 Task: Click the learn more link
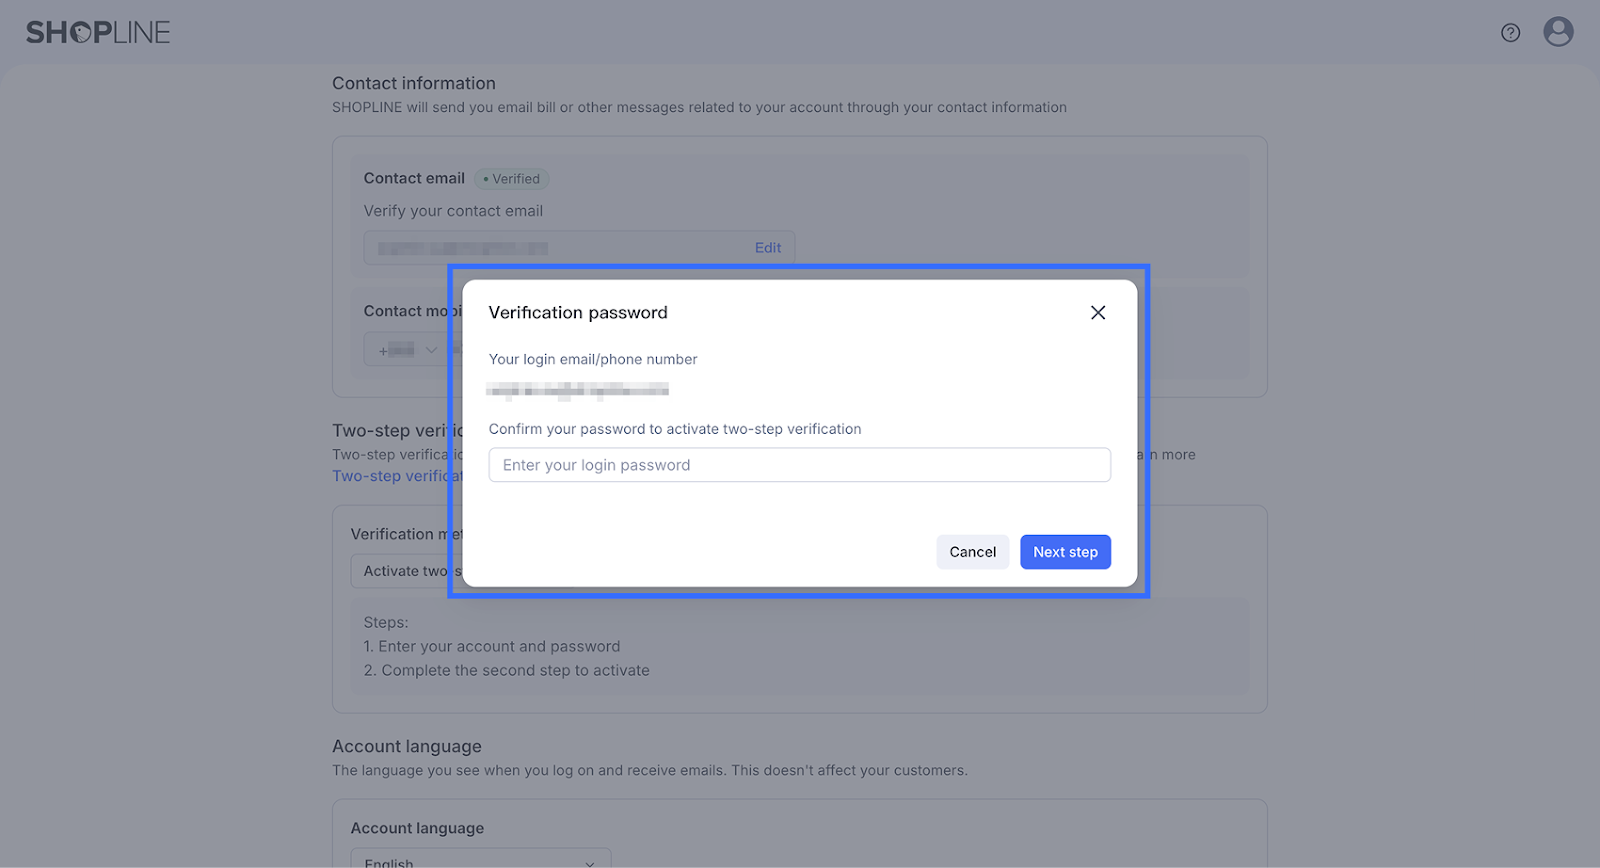1172,455
